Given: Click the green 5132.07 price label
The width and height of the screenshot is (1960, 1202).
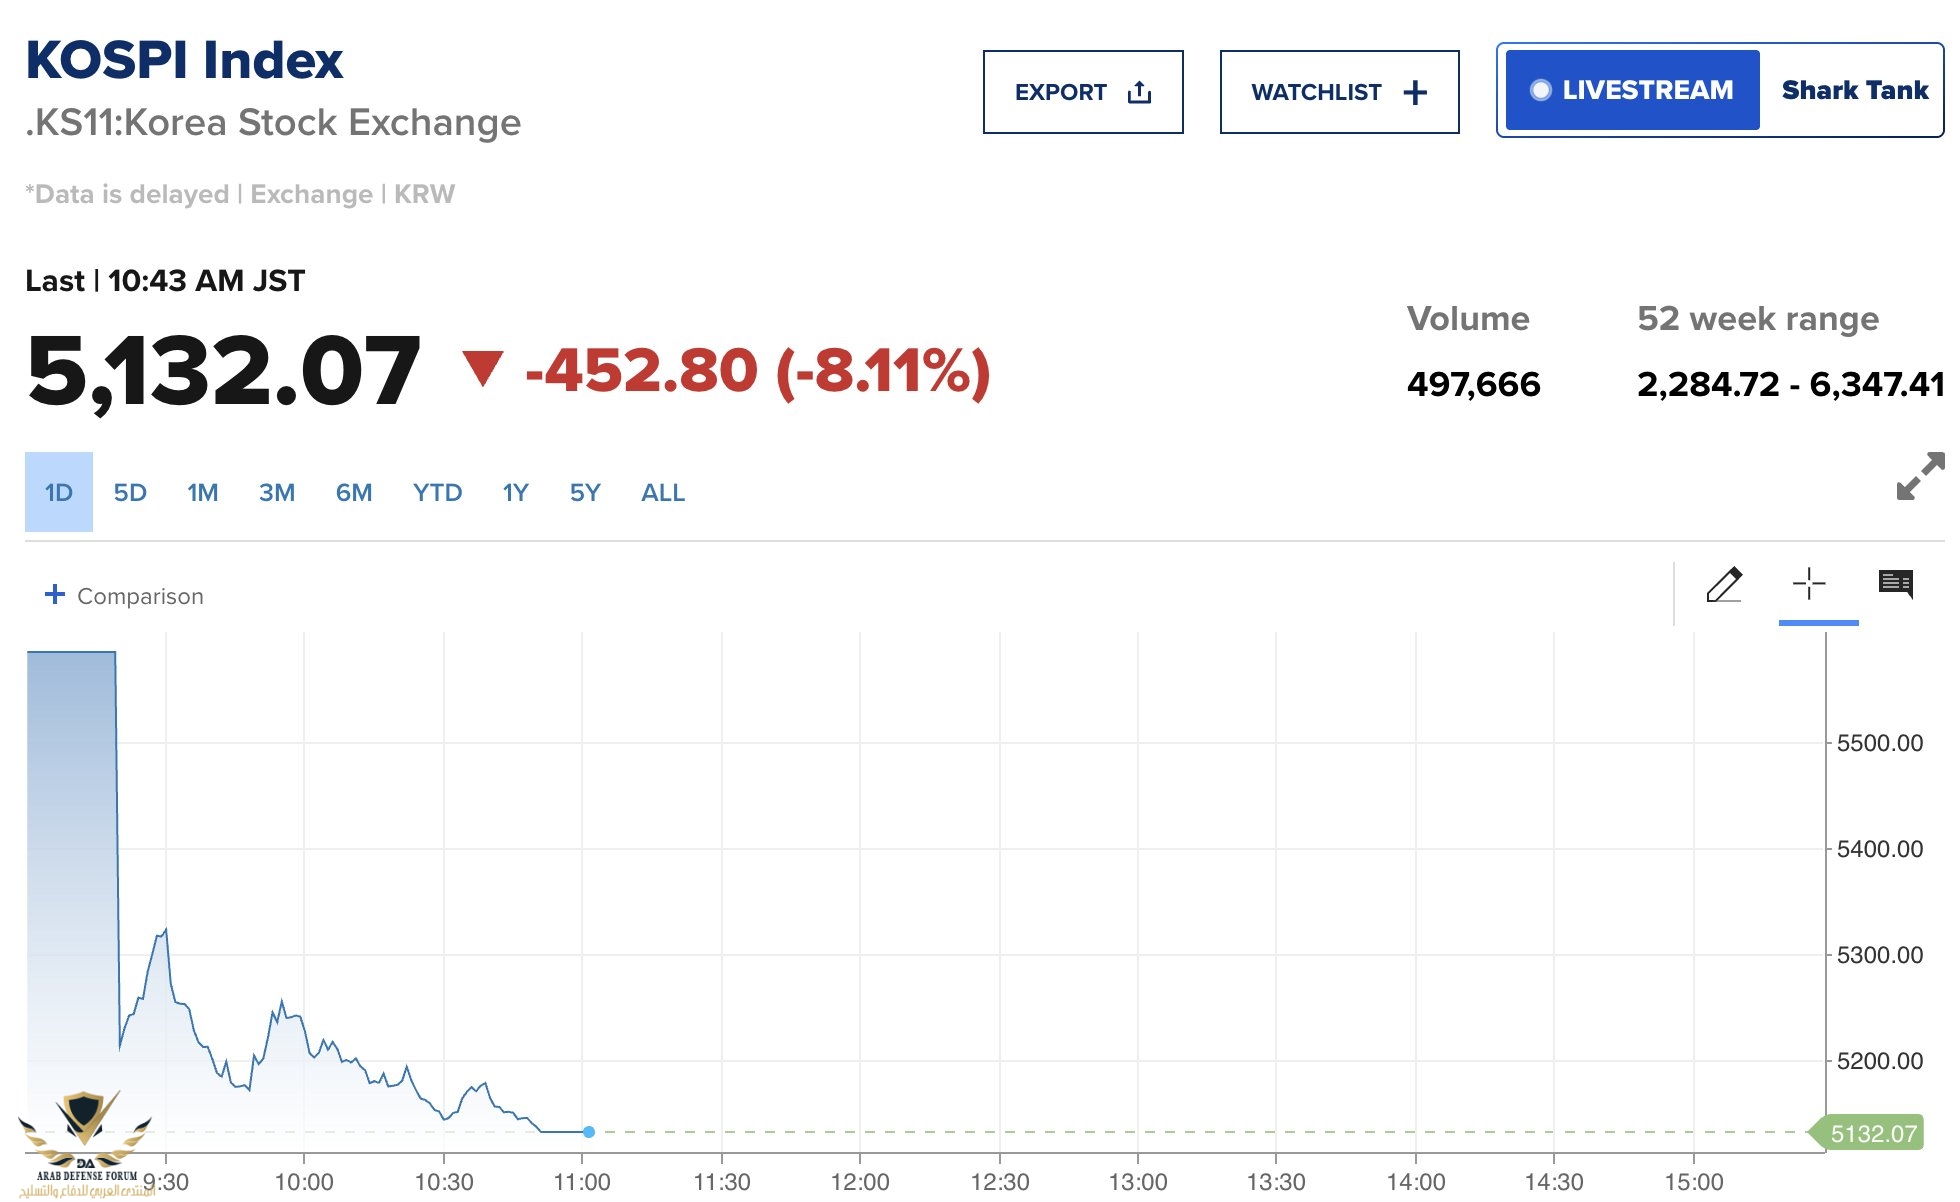Looking at the screenshot, I should [1867, 1133].
